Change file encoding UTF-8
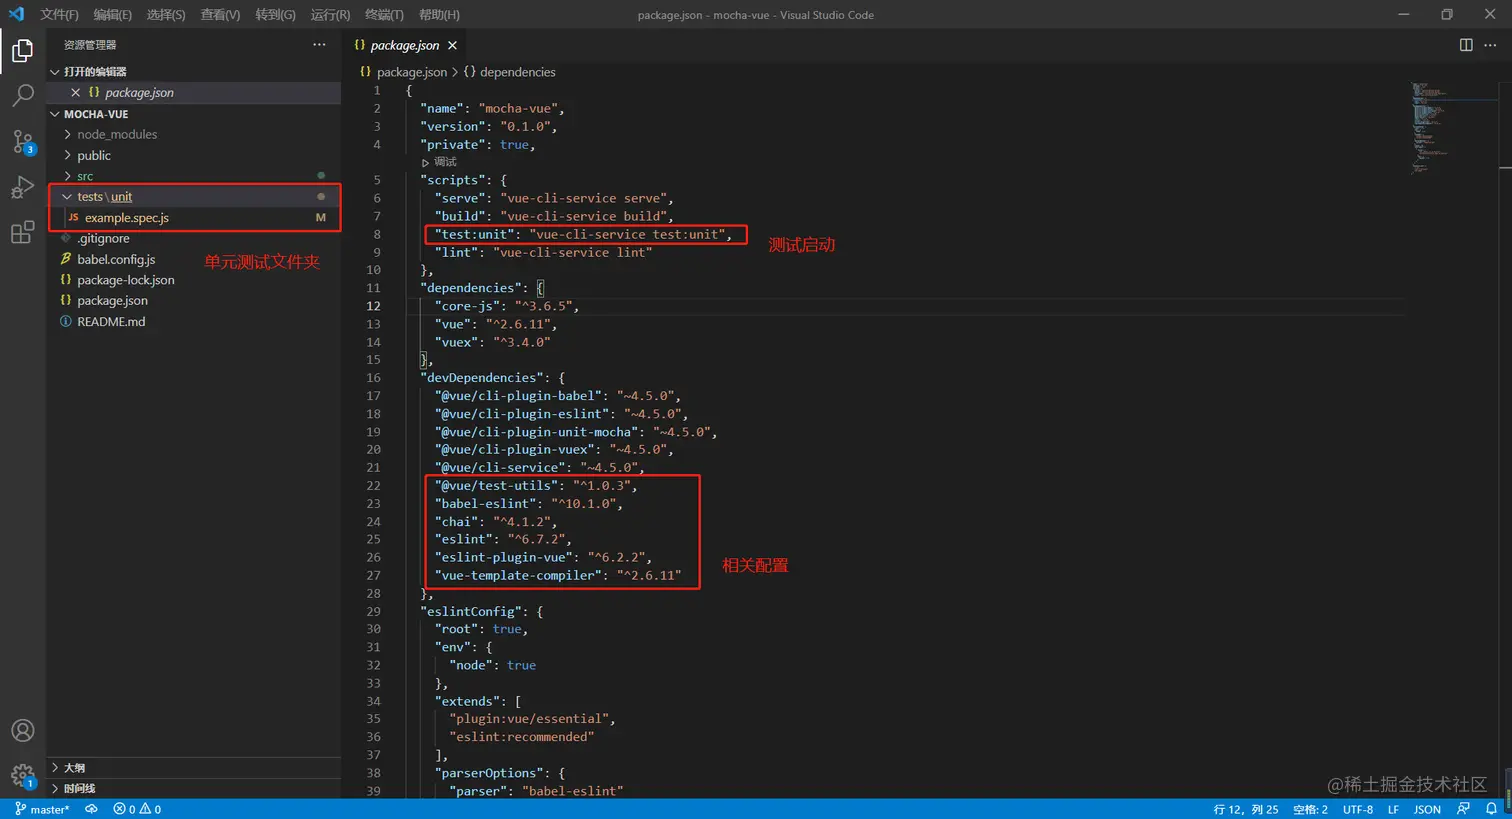The height and width of the screenshot is (819, 1512). click(1358, 809)
